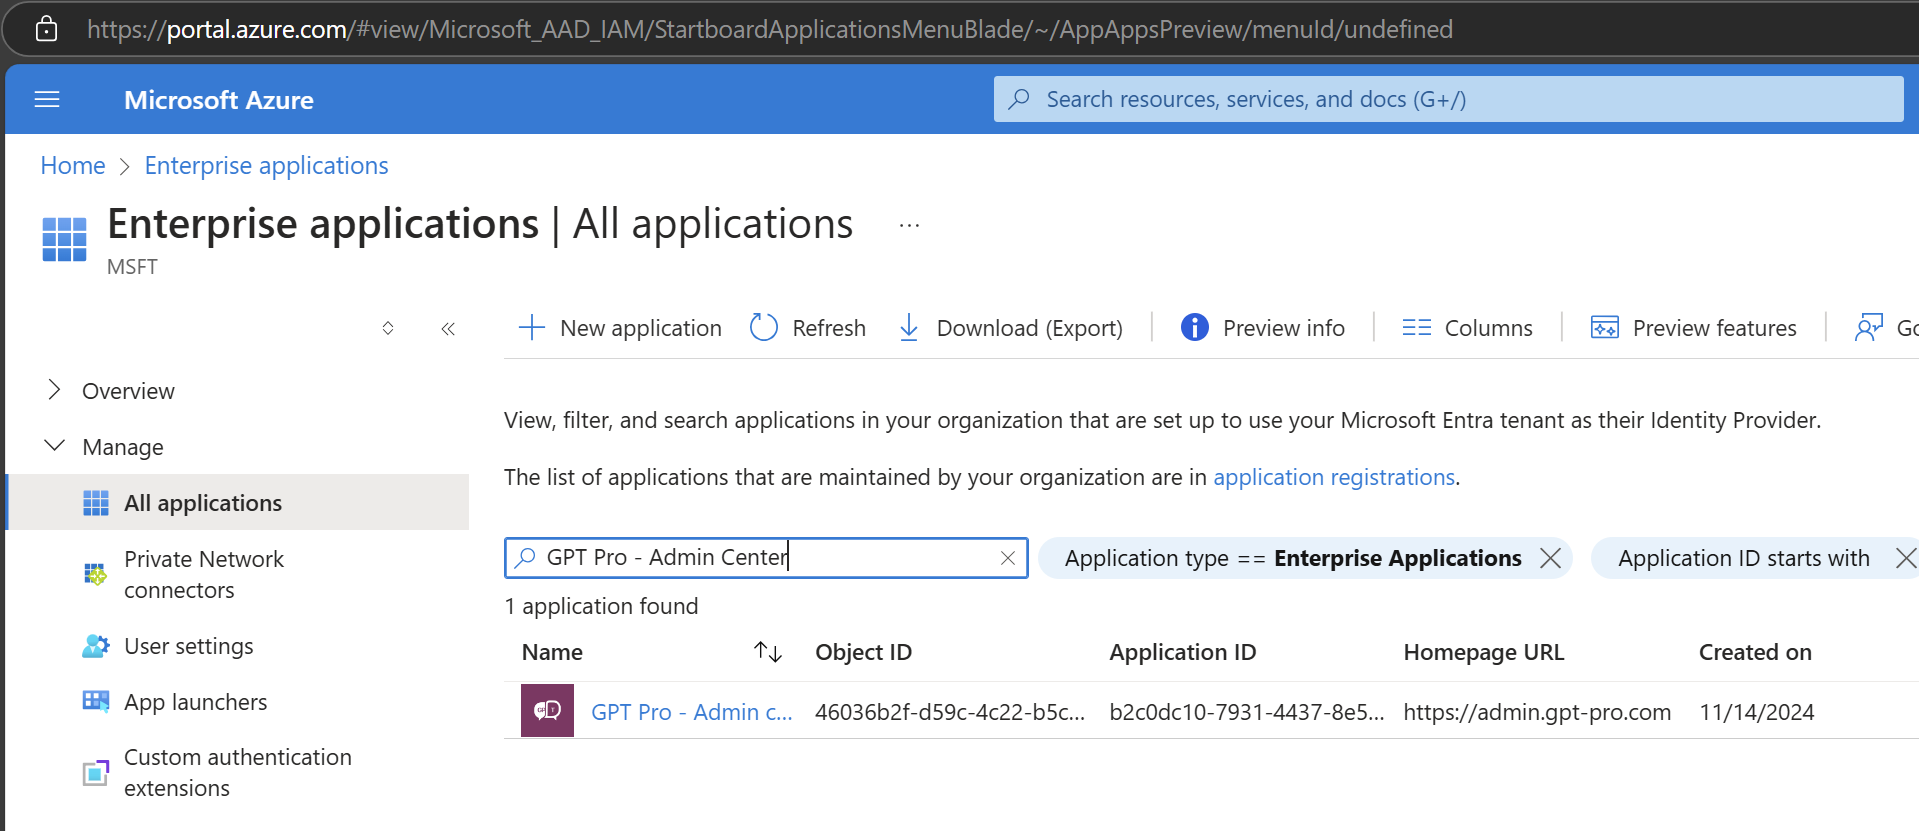Screen dimensions: 1919x831
Task: Remove the Application type filter
Action: [x=1550, y=558]
